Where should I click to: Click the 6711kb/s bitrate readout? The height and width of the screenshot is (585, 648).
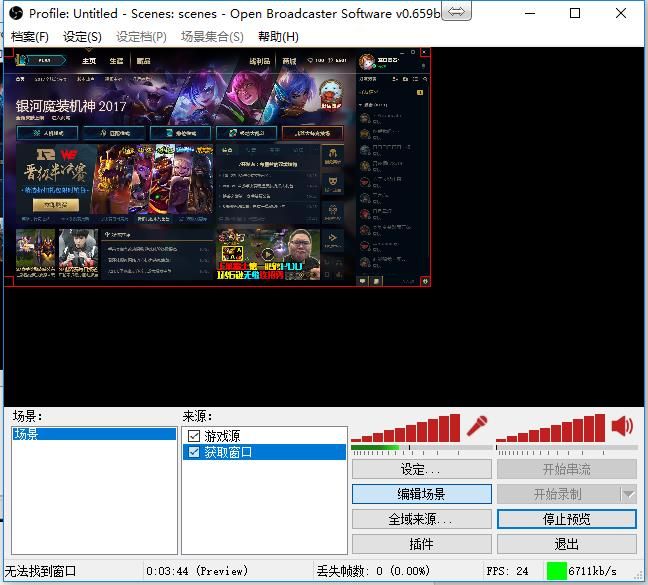tap(592, 571)
